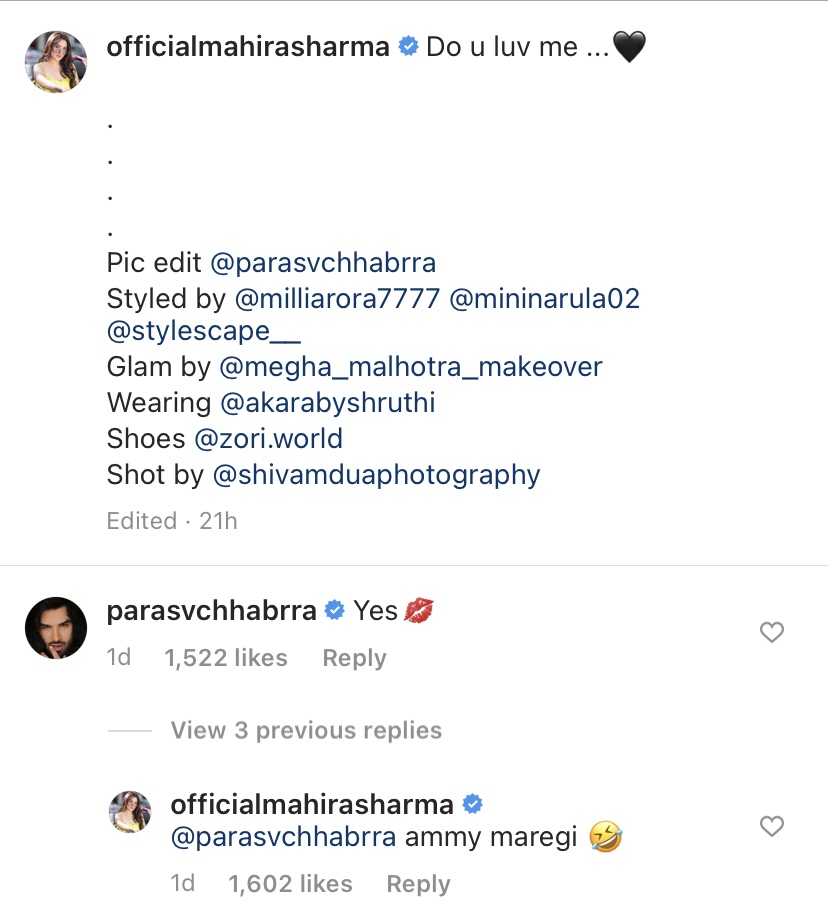The image size is (828, 917).
Task: Reply to the parasvchhabrra comment
Action: [354, 658]
